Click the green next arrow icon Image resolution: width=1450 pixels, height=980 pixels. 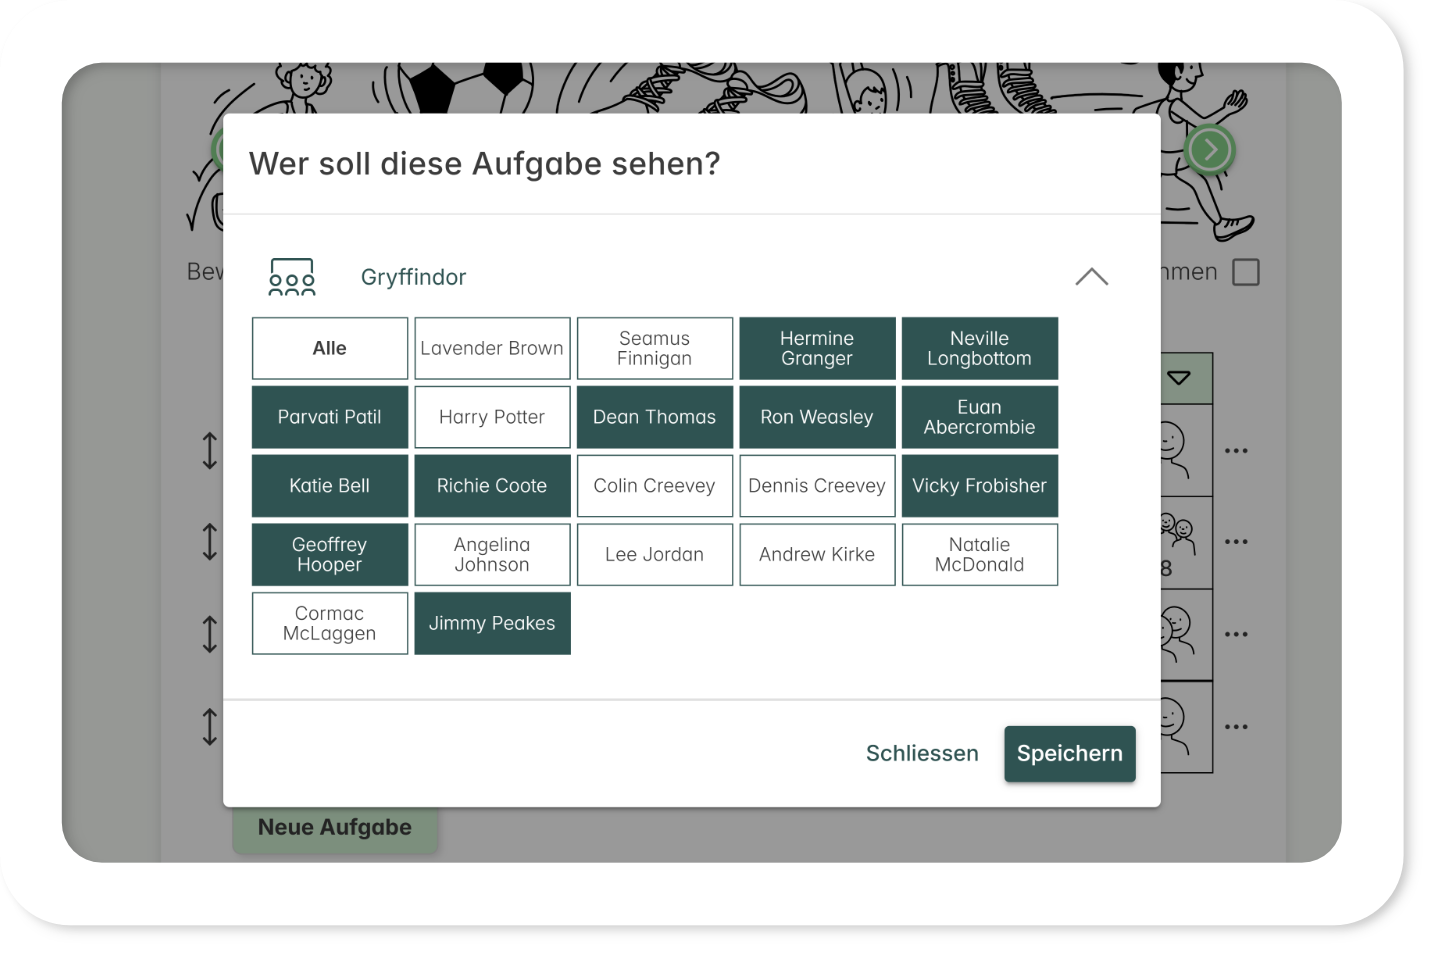coord(1210,150)
